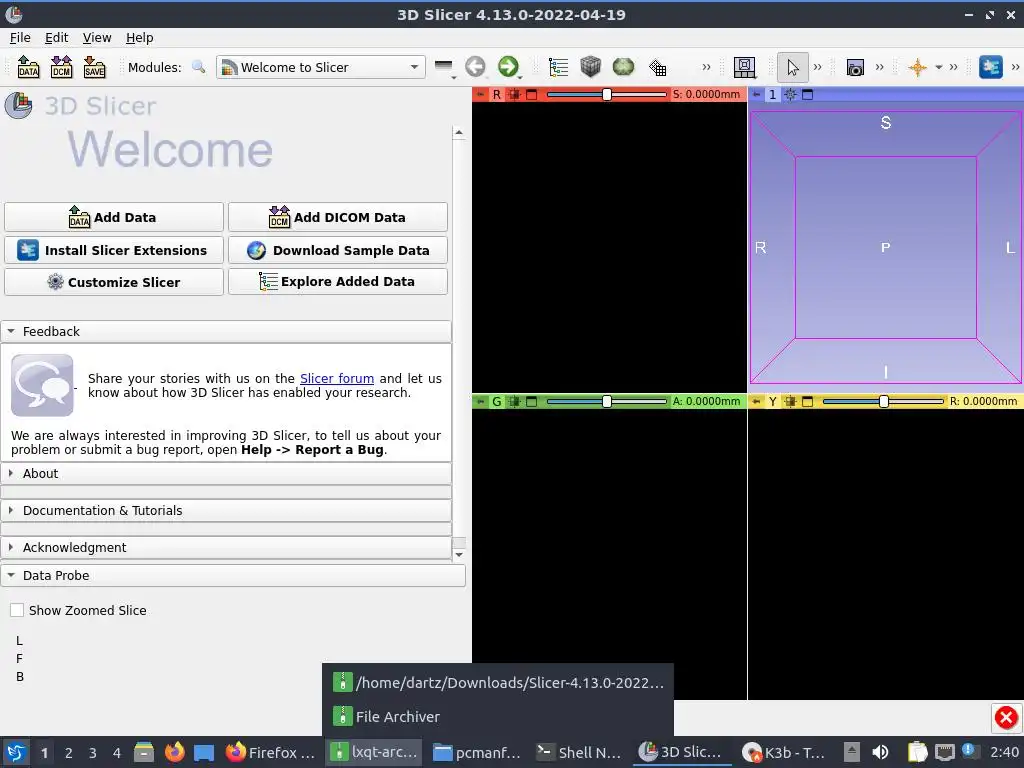Click Install Slicer Extensions button

[114, 250]
